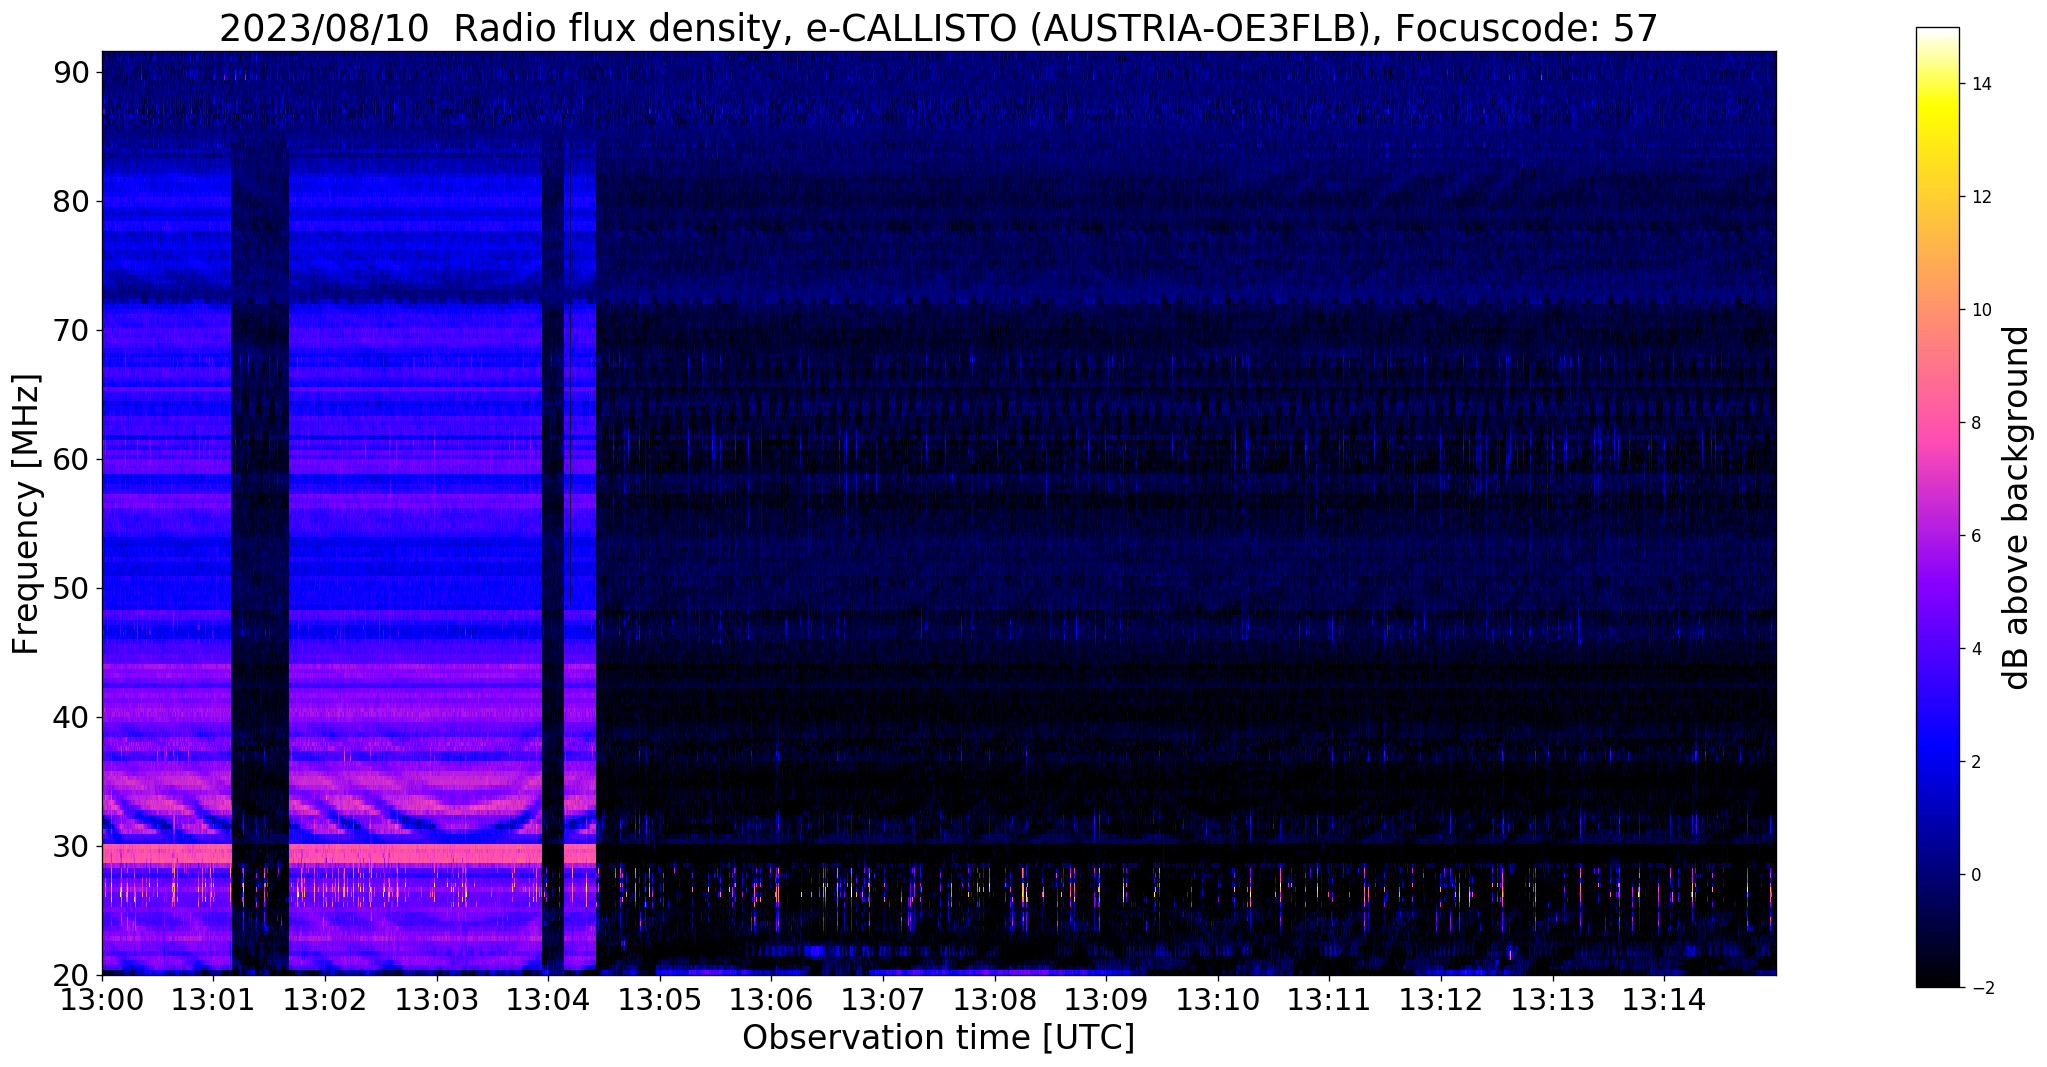Click the 'dB above background' colorbar label
2047x1067 pixels.
pyautogui.click(x=2017, y=508)
